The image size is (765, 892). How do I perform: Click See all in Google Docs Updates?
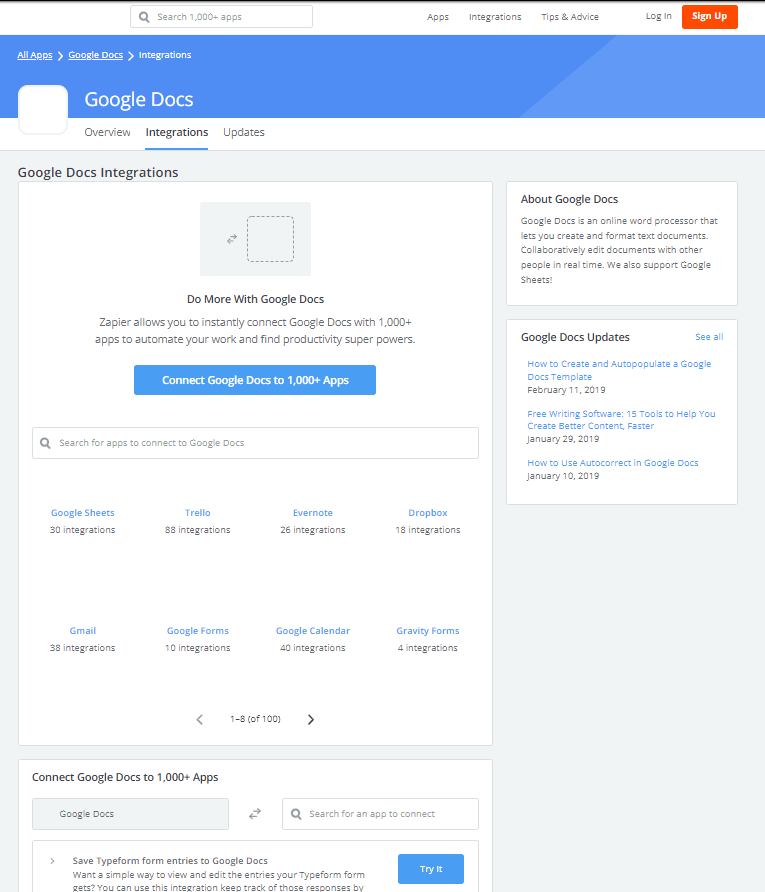click(x=709, y=337)
